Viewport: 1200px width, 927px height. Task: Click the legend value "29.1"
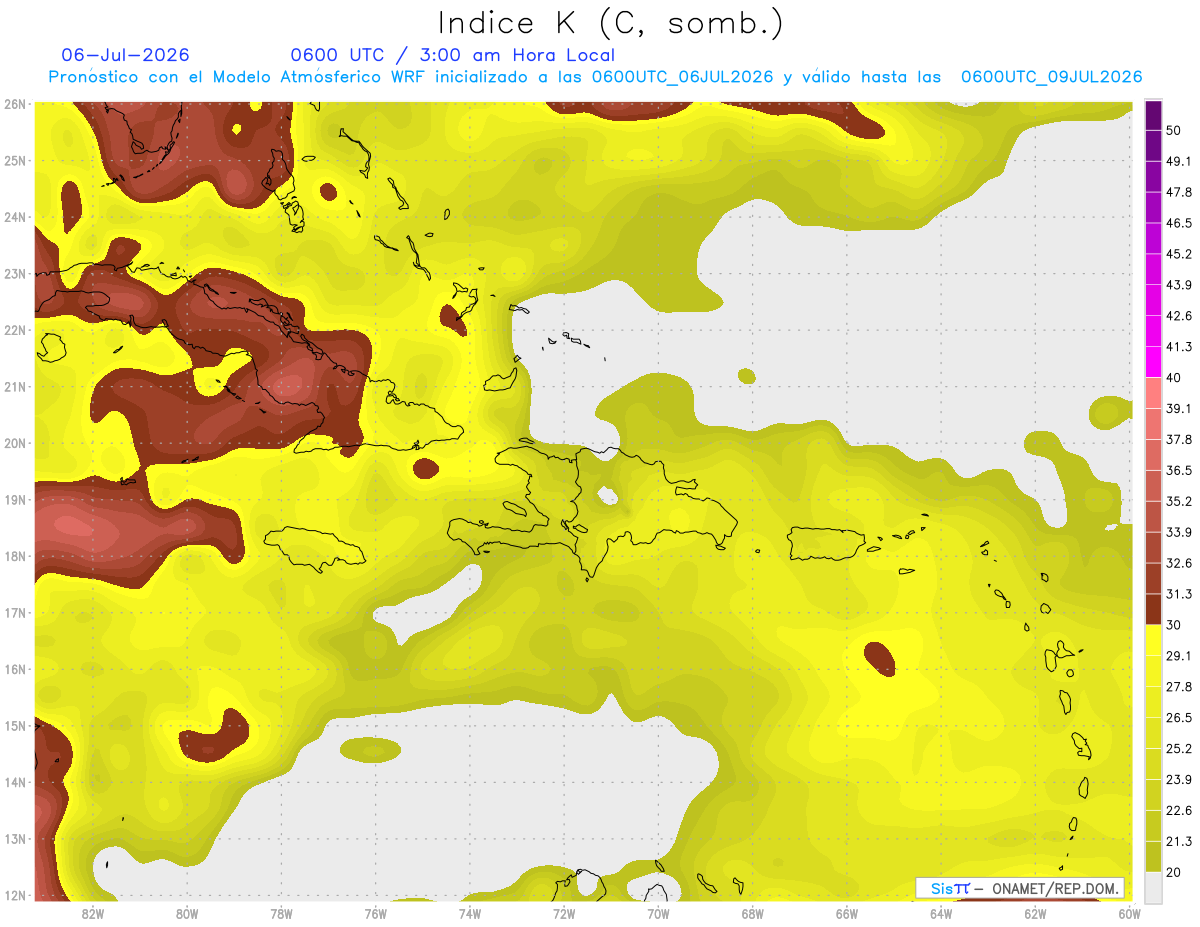[1180, 656]
